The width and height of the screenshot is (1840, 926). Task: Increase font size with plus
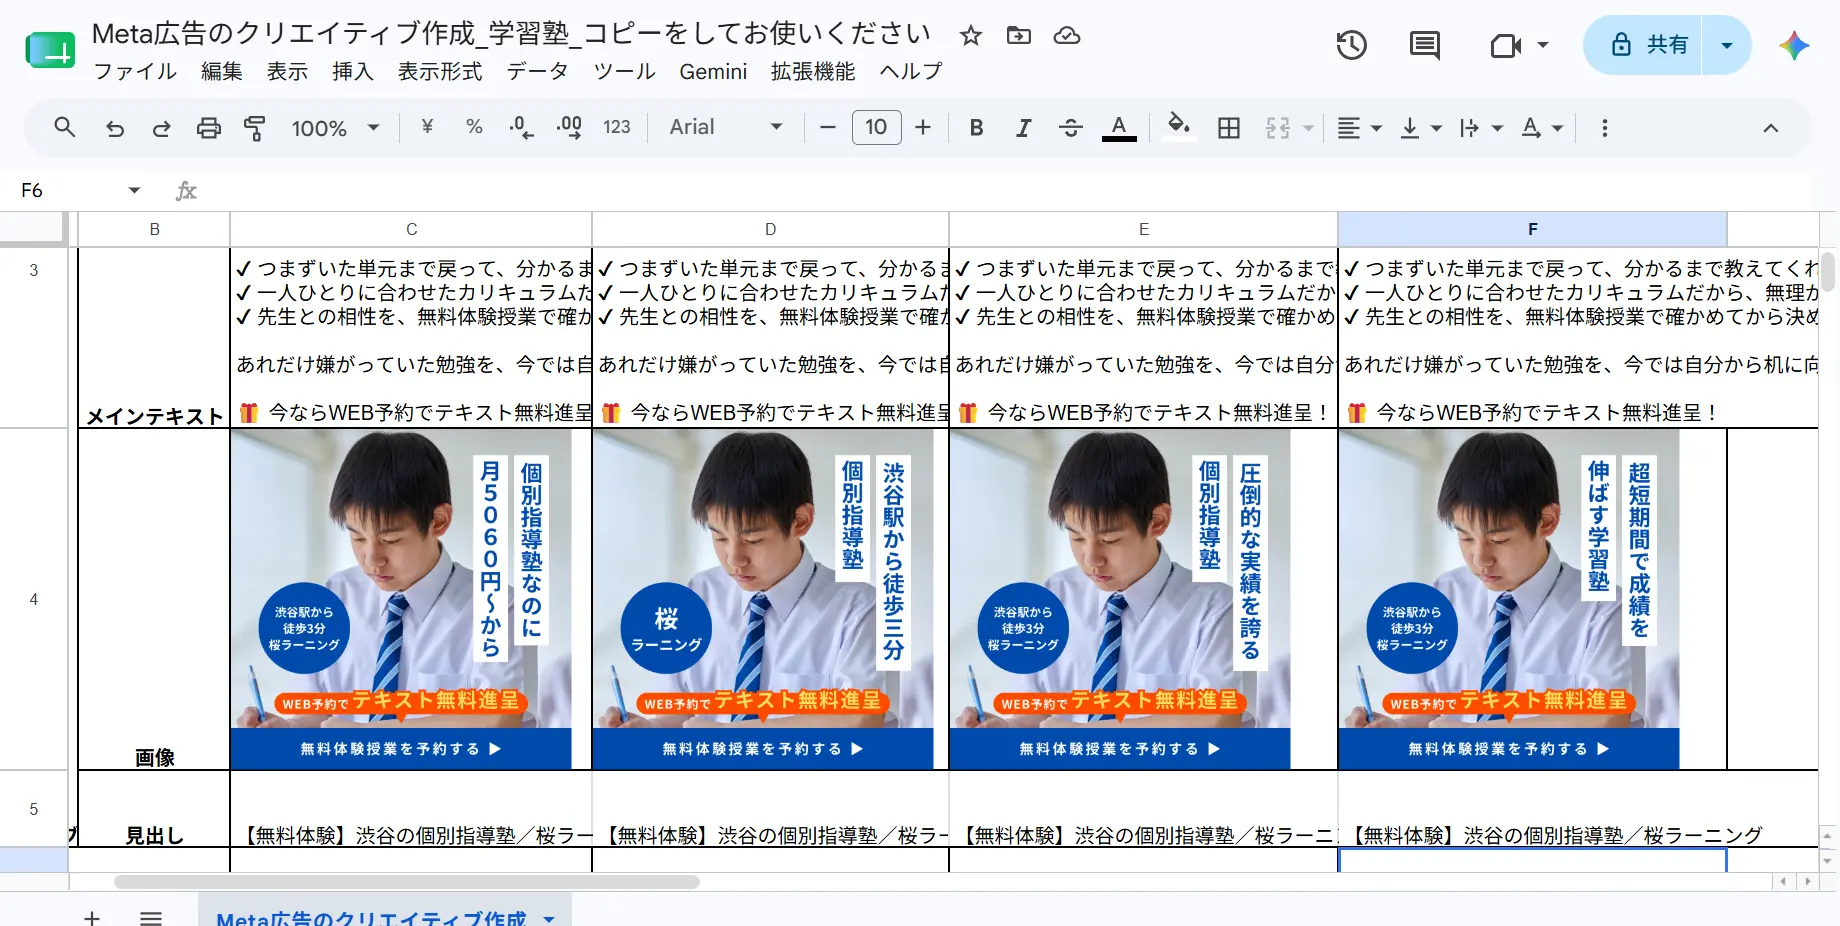[923, 127]
